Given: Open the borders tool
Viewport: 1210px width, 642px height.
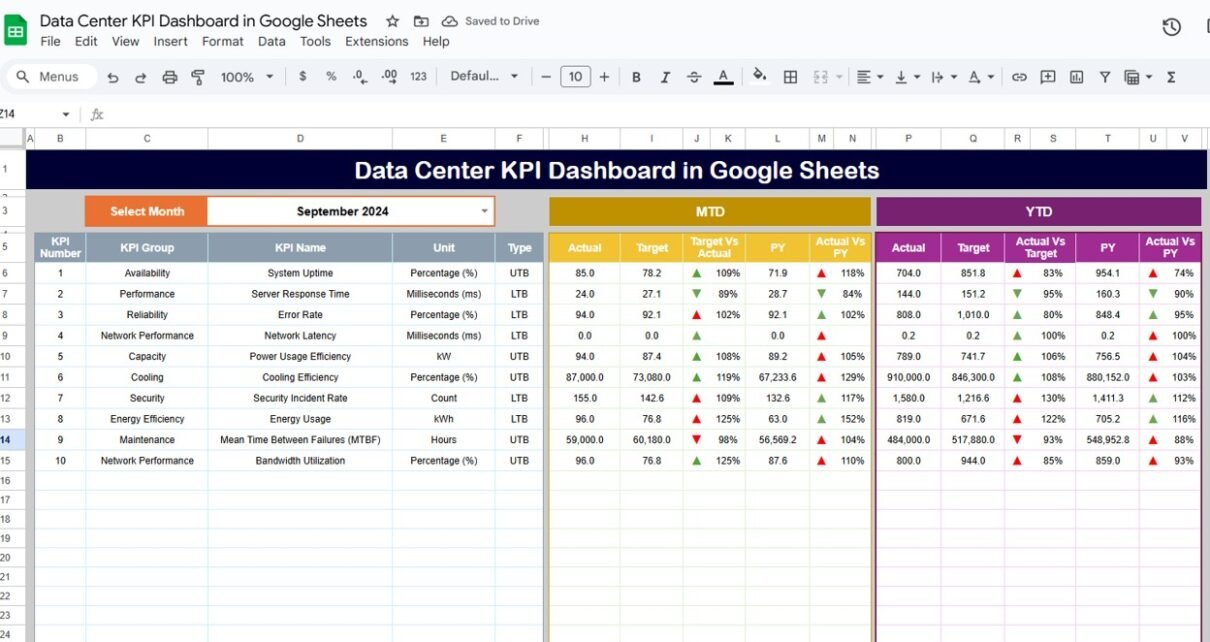Looking at the screenshot, I should (790, 77).
